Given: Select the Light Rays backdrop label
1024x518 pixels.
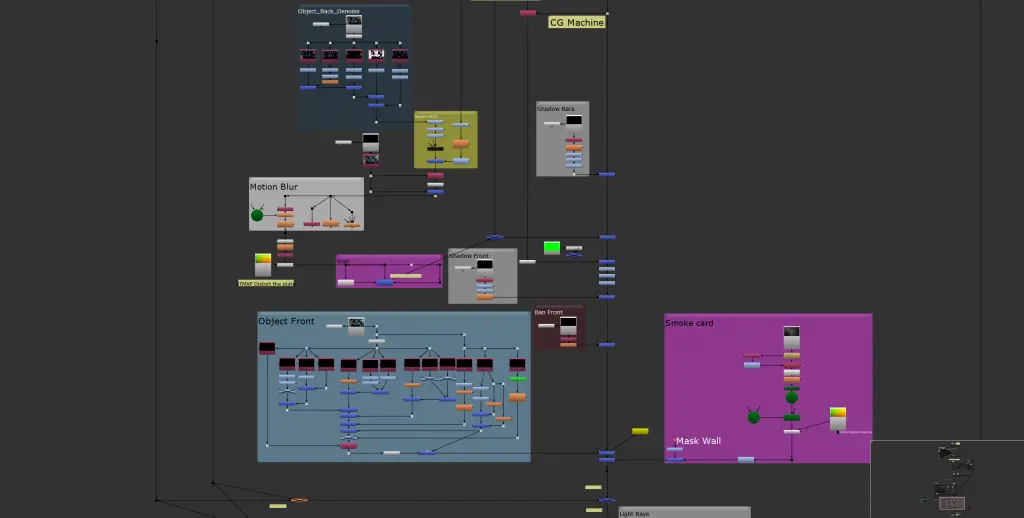Looking at the screenshot, I should point(634,514).
